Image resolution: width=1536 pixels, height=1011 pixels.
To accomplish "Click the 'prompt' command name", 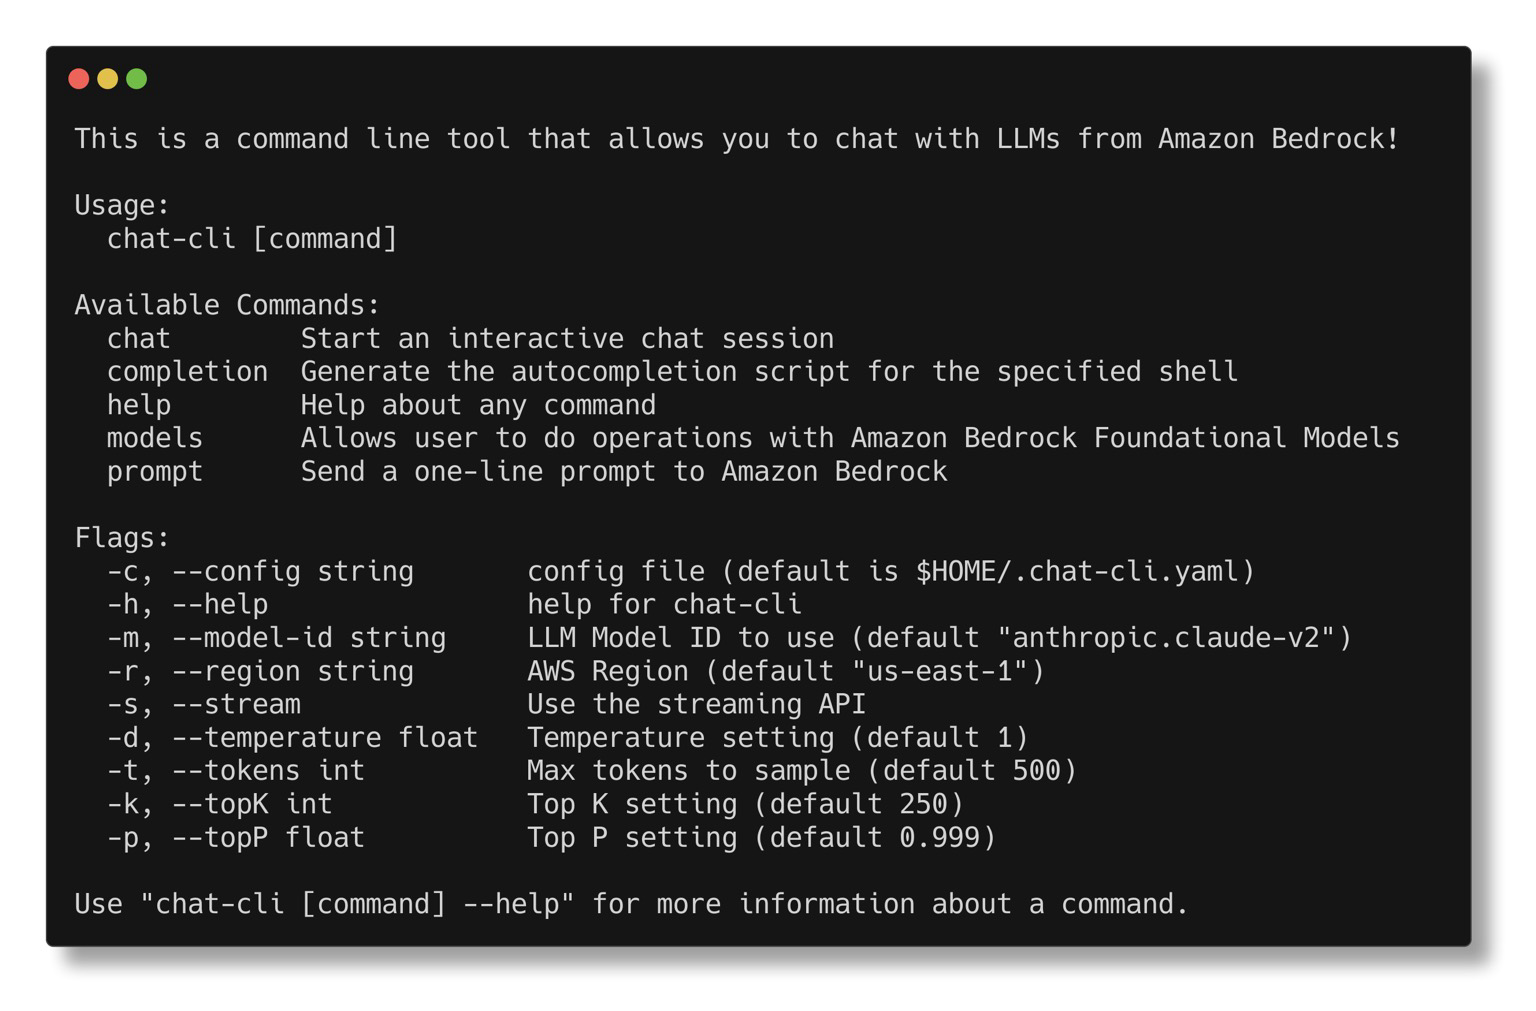I will point(154,472).
